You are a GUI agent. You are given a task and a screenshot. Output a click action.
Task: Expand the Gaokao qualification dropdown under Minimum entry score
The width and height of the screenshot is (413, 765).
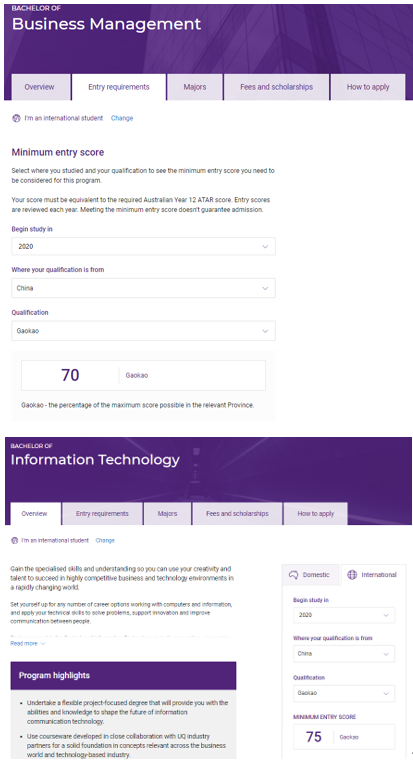point(143,331)
